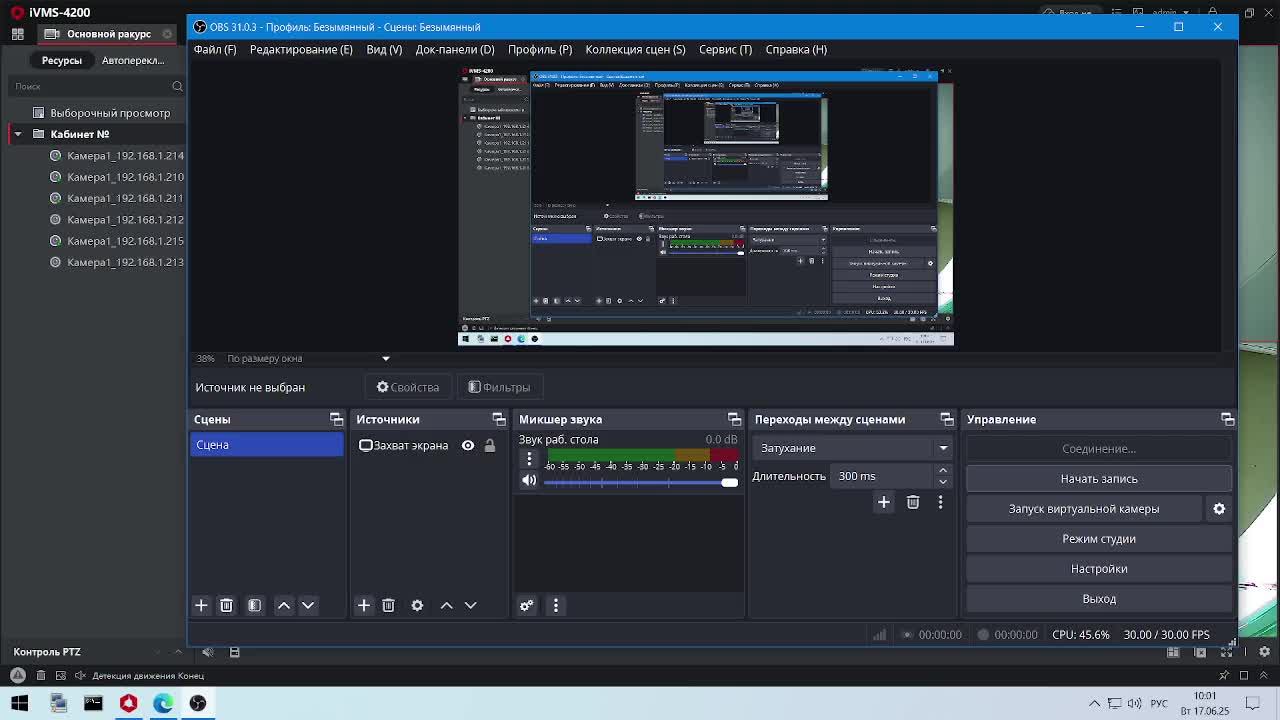Toggle visibility of Захват экрана source
The image size is (1280, 720).
(x=467, y=445)
